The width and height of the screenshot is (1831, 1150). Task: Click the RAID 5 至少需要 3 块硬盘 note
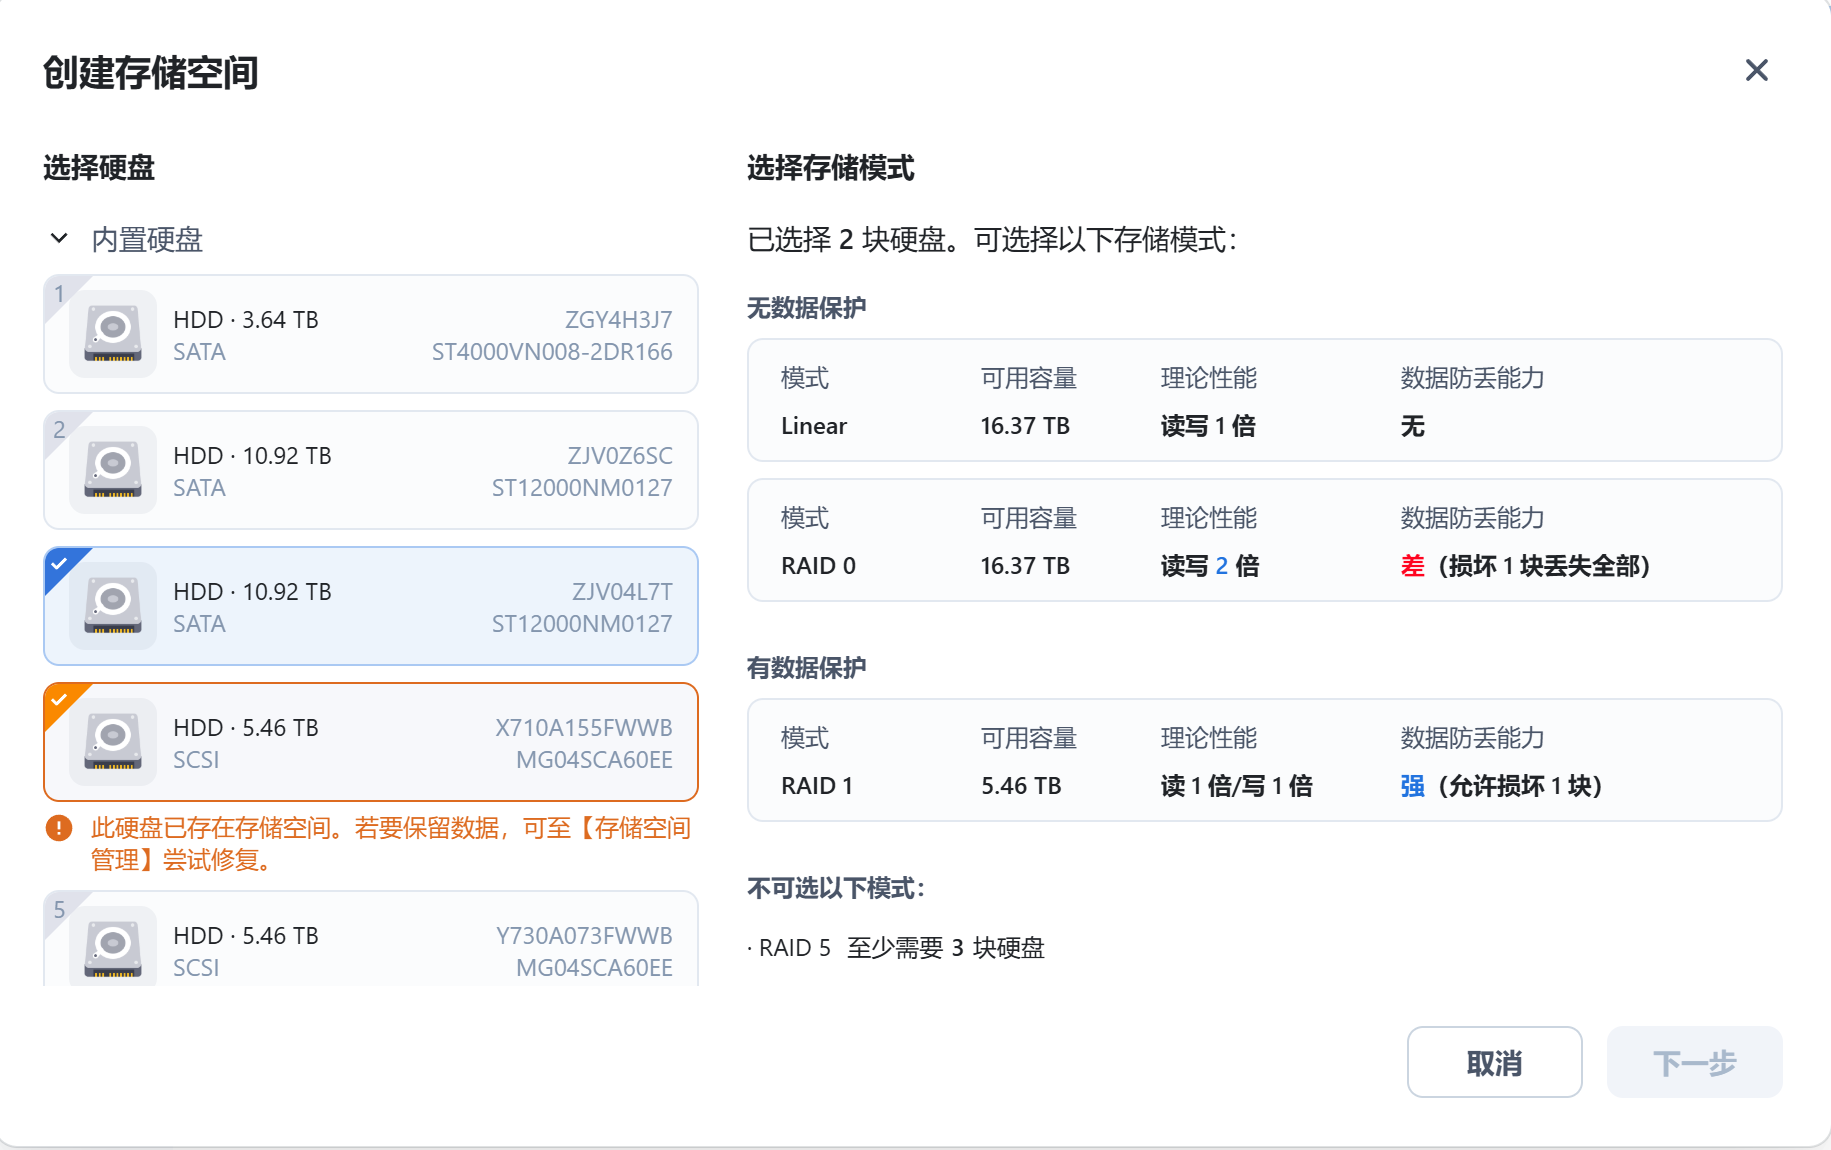coord(897,948)
